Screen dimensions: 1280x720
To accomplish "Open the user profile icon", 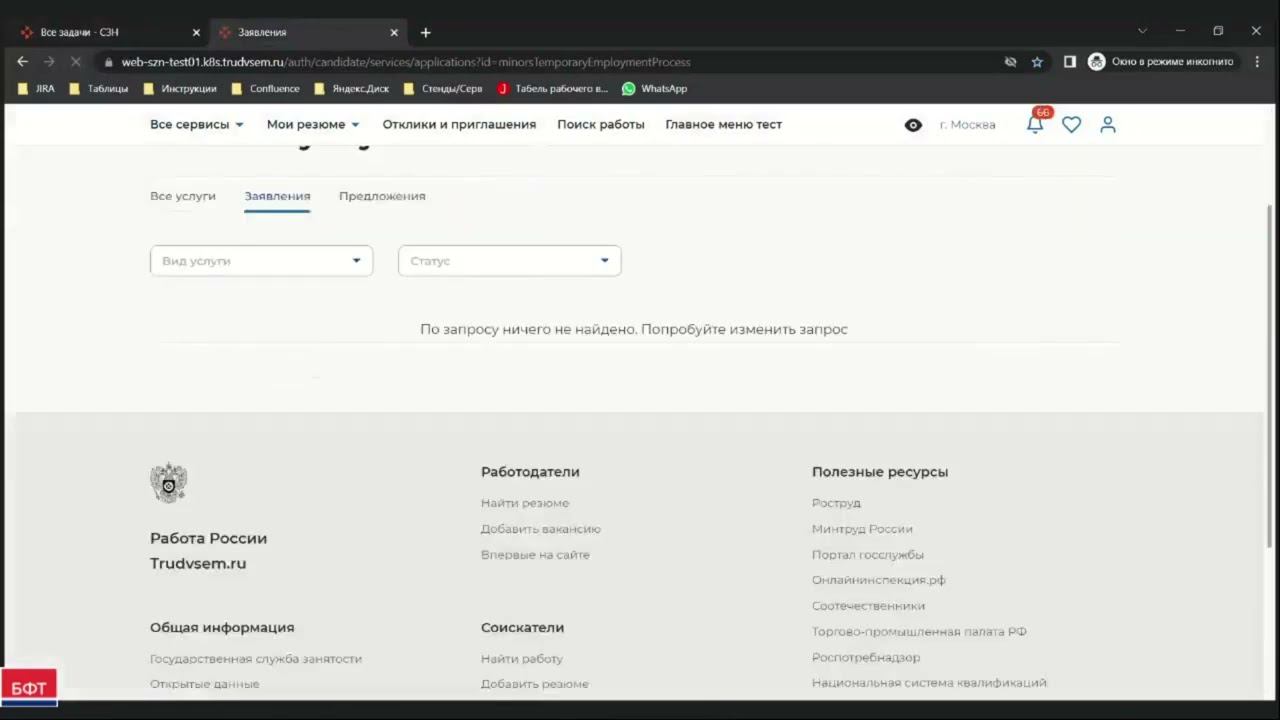I will click(x=1107, y=125).
